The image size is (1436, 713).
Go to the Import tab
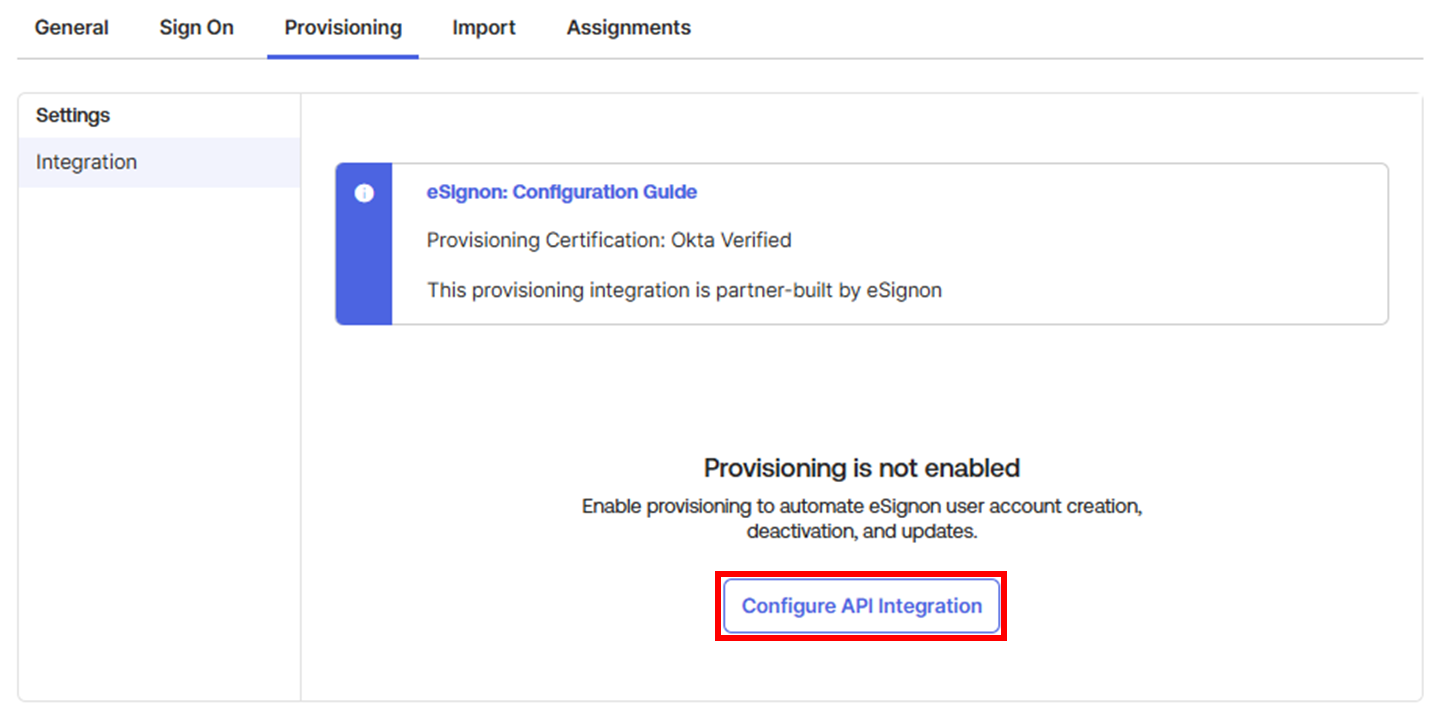pyautogui.click(x=484, y=28)
